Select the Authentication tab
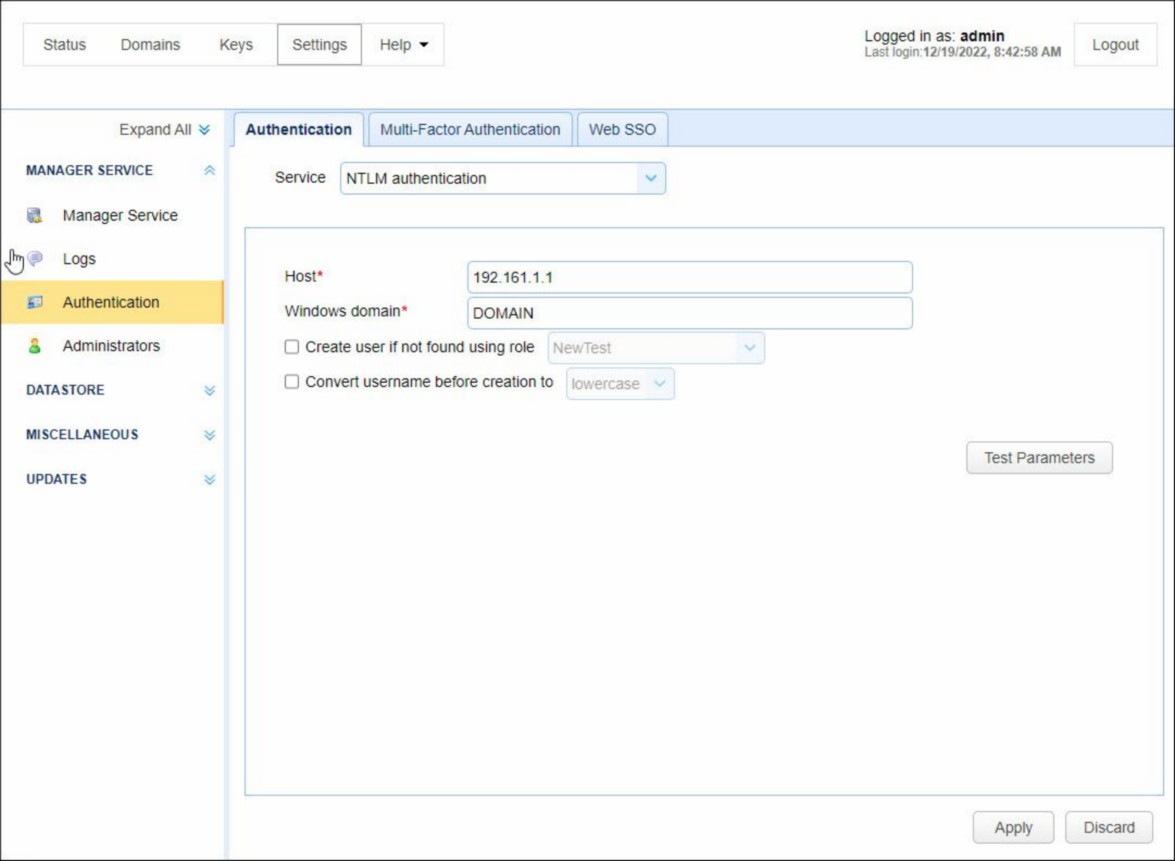The height and width of the screenshot is (861, 1175). pos(298,130)
